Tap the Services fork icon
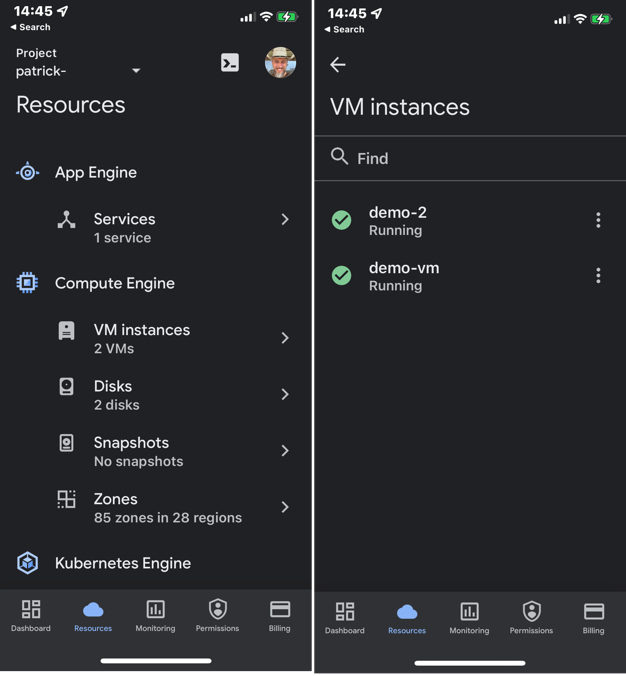The height and width of the screenshot is (676, 626). 66,219
